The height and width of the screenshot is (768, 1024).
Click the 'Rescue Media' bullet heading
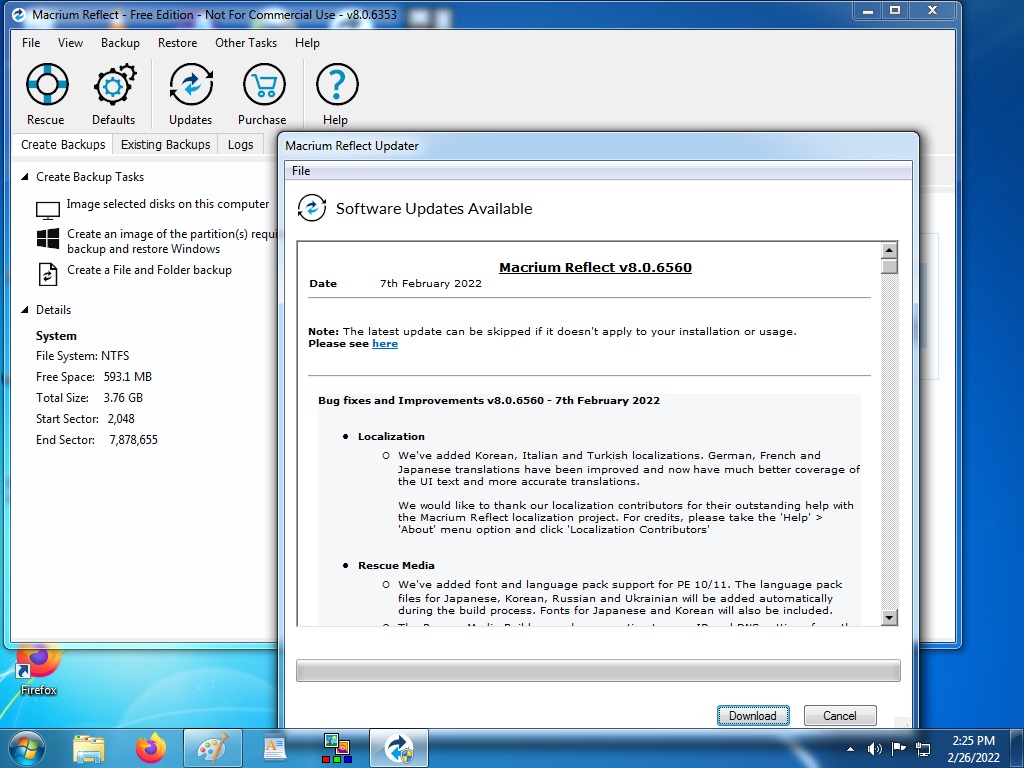(x=396, y=566)
